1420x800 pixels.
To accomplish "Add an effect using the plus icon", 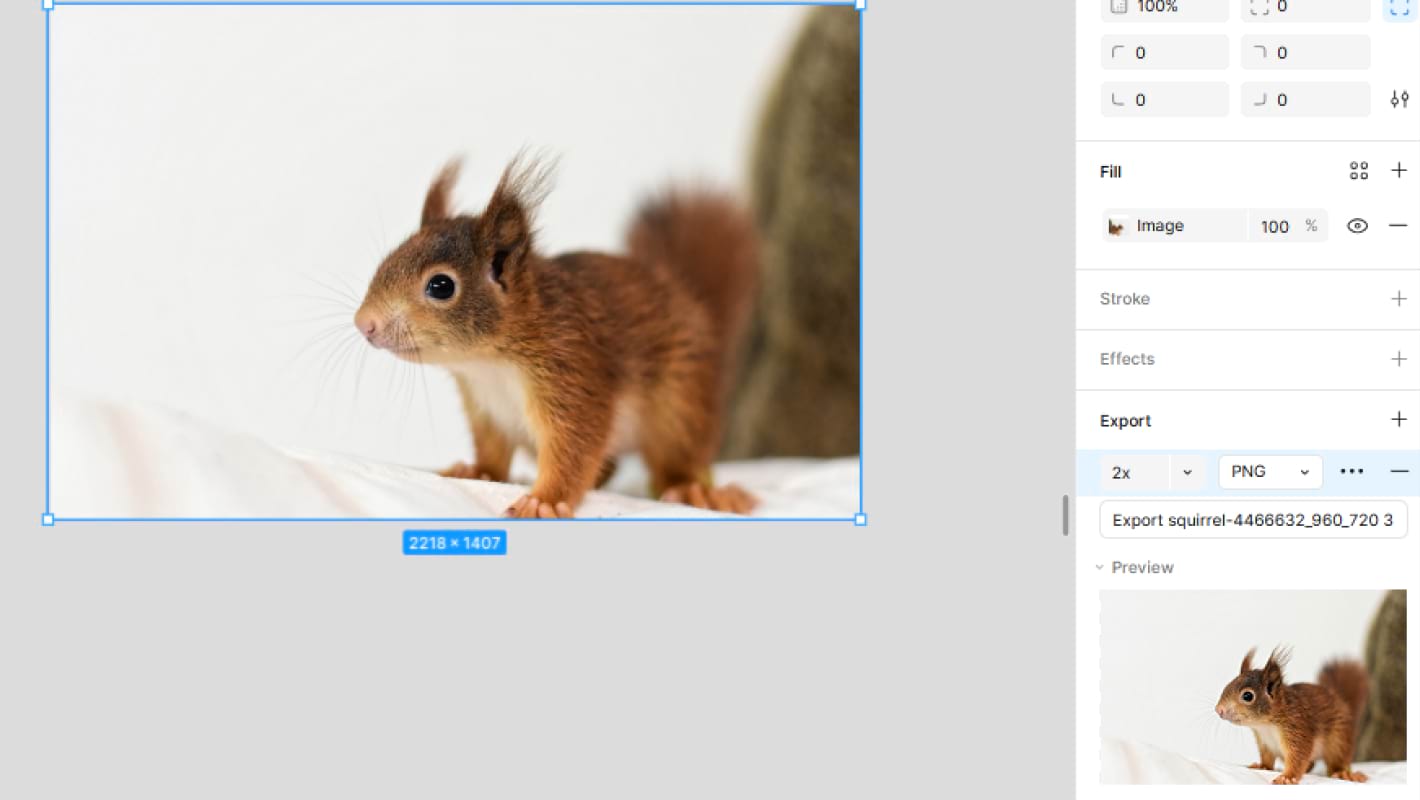I will [x=1399, y=359].
